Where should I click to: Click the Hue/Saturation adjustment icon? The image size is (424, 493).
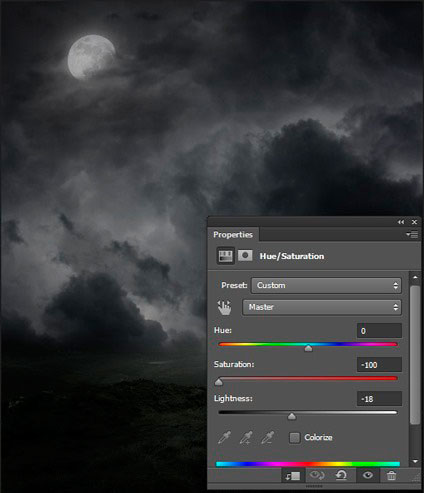[225, 256]
